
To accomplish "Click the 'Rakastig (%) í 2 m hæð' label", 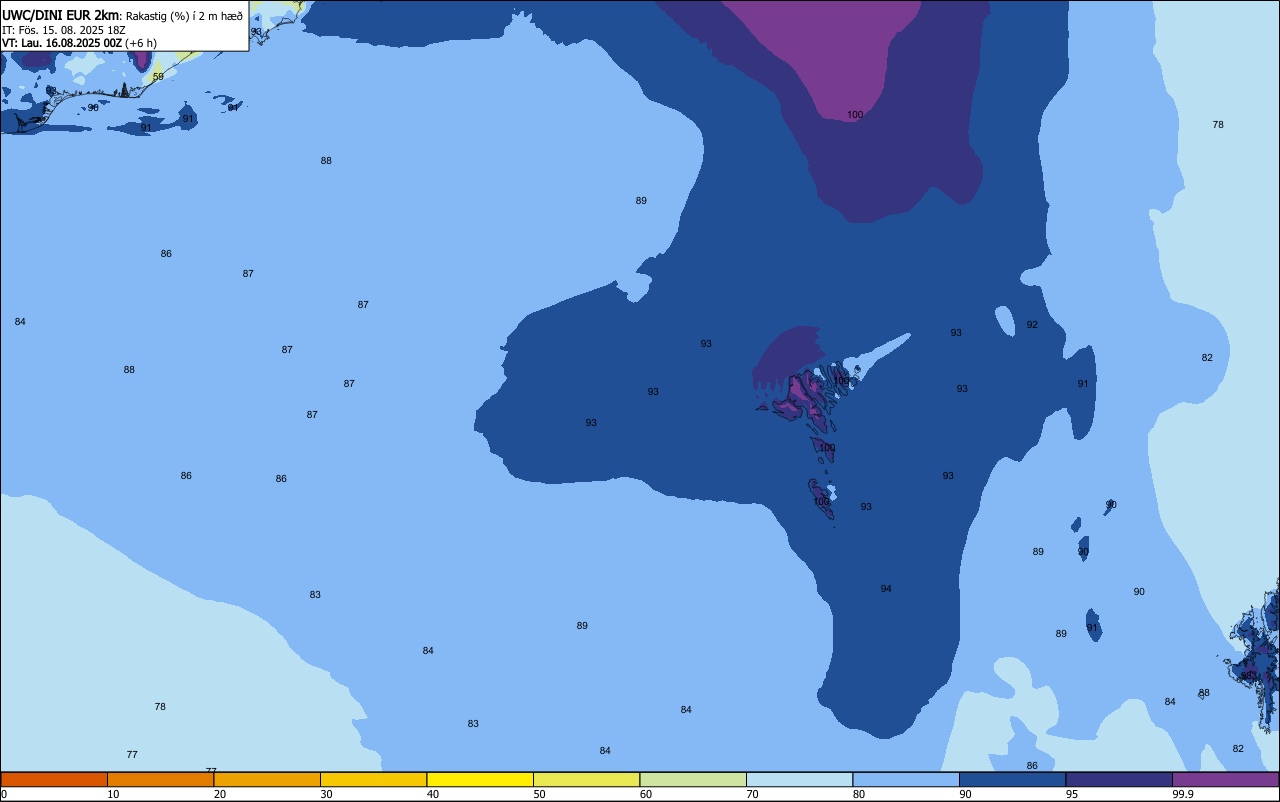I will [184, 16].
